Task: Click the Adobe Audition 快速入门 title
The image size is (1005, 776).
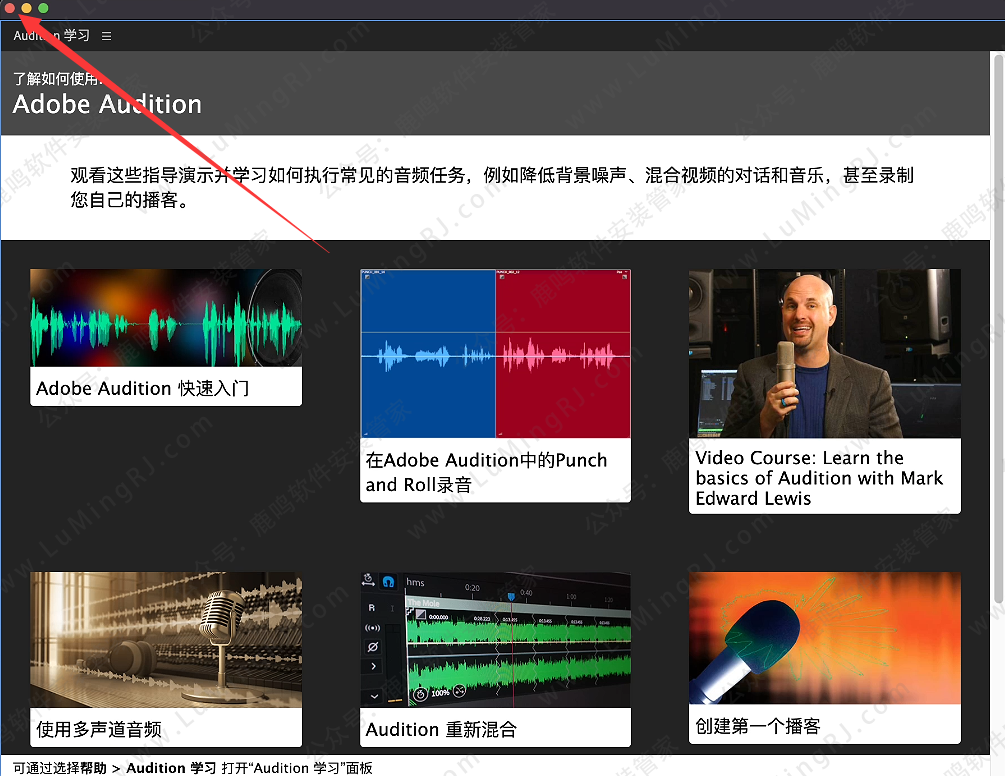Action: point(143,388)
